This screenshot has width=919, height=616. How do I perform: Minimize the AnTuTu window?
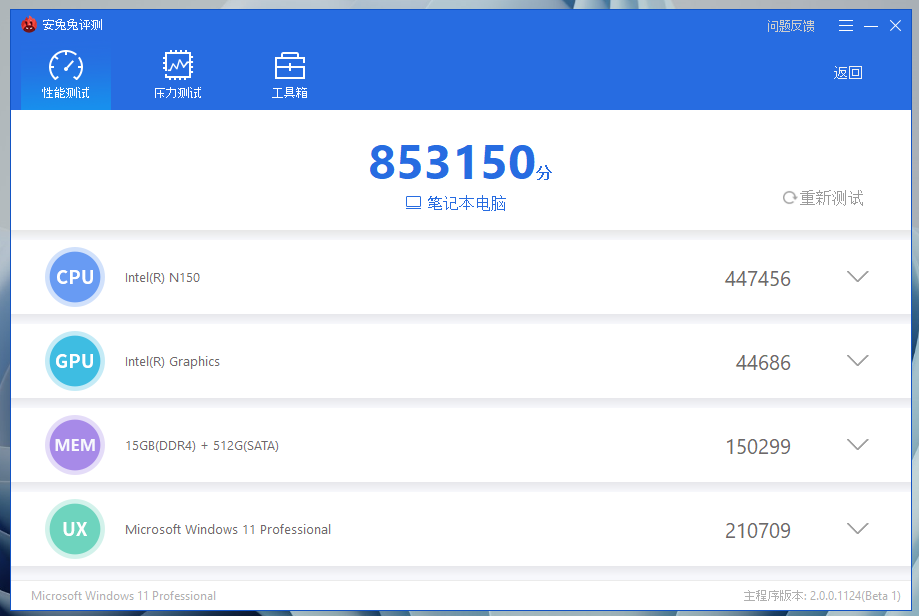(x=871, y=26)
